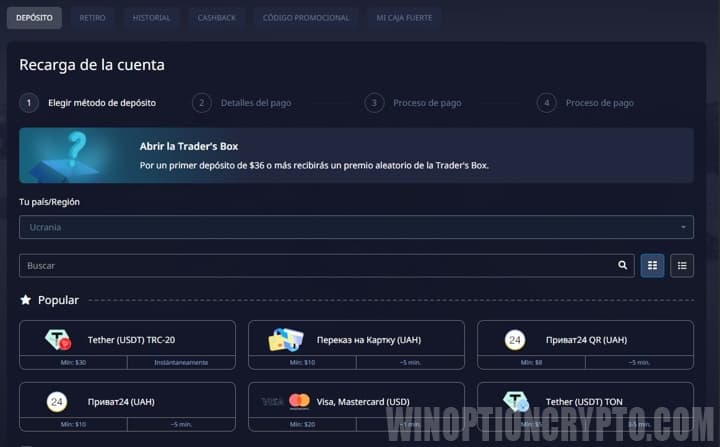Click step 4 circle Proceso de pago
Screen dimensions: 720x447
coord(546,103)
